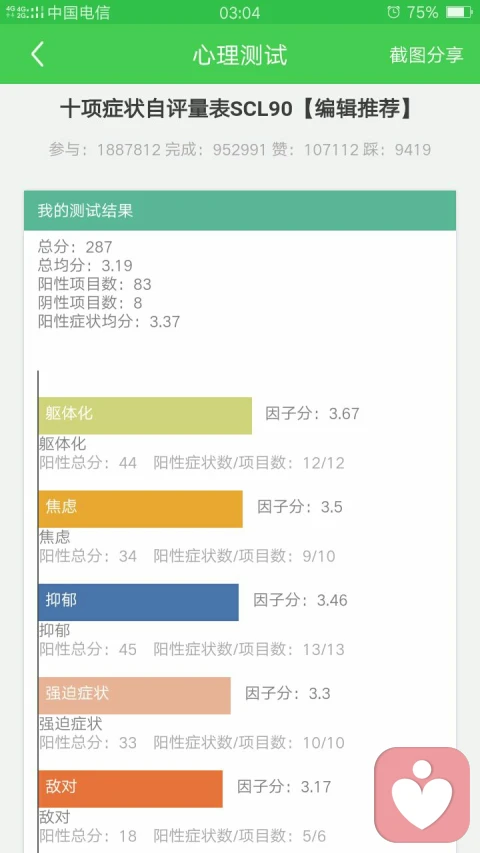Select the SCL90 test title text
480x853 pixels.
tap(236, 109)
